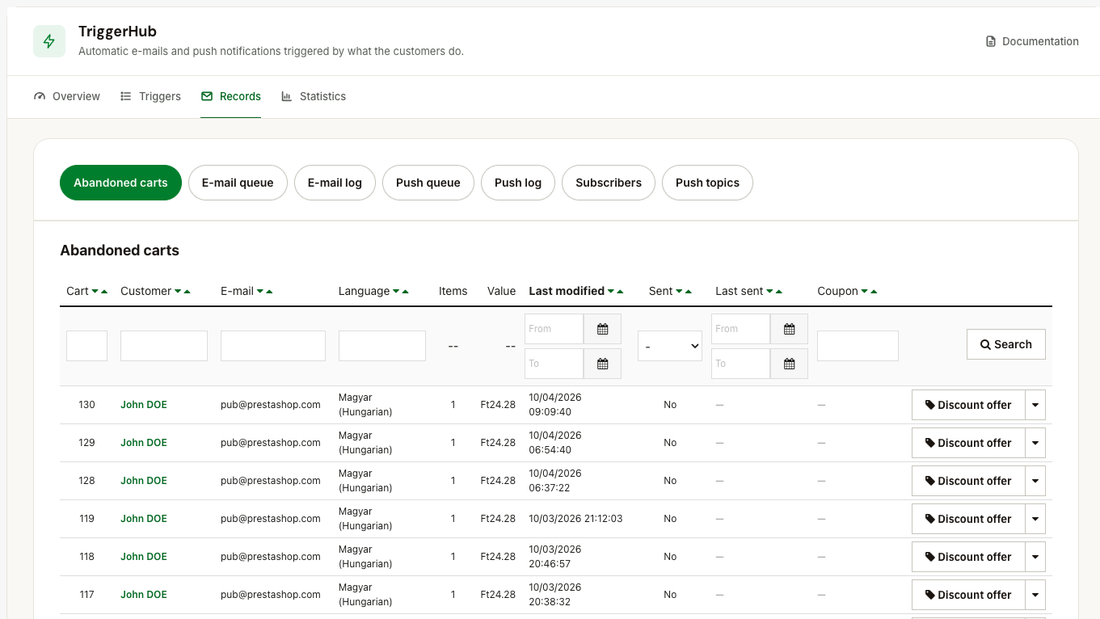
Task: Send Discount offer for cart 118
Action: (x=968, y=557)
